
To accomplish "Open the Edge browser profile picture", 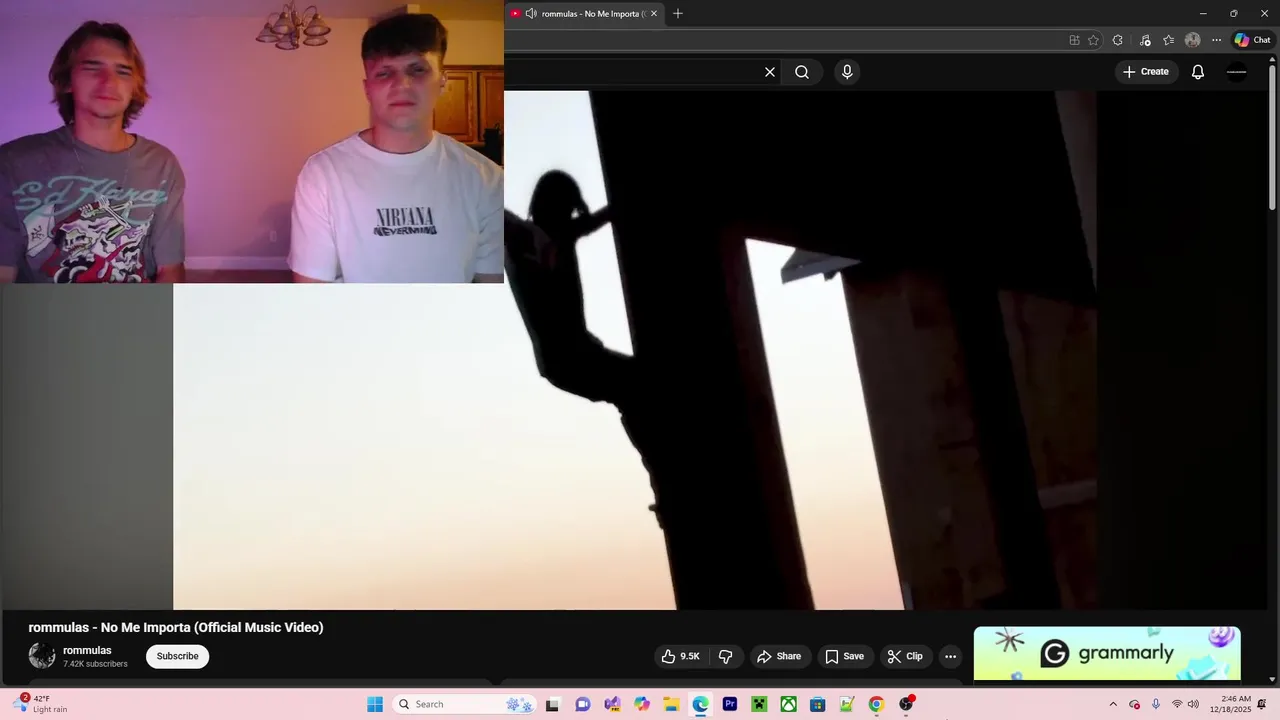I will (1192, 40).
